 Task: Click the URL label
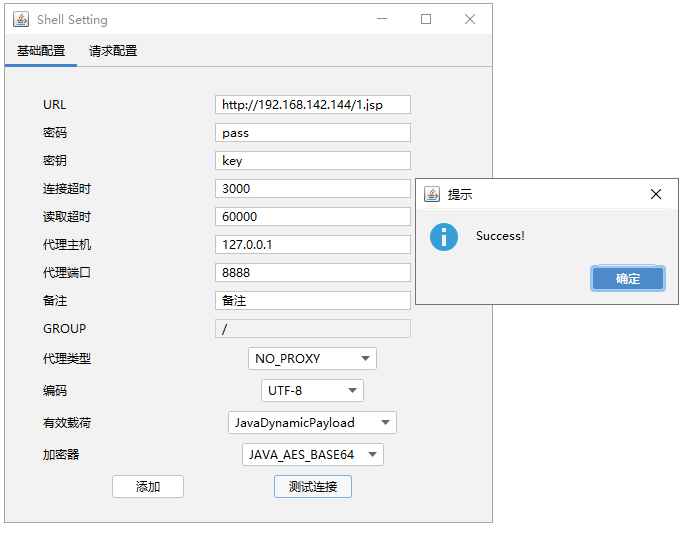coord(54,105)
